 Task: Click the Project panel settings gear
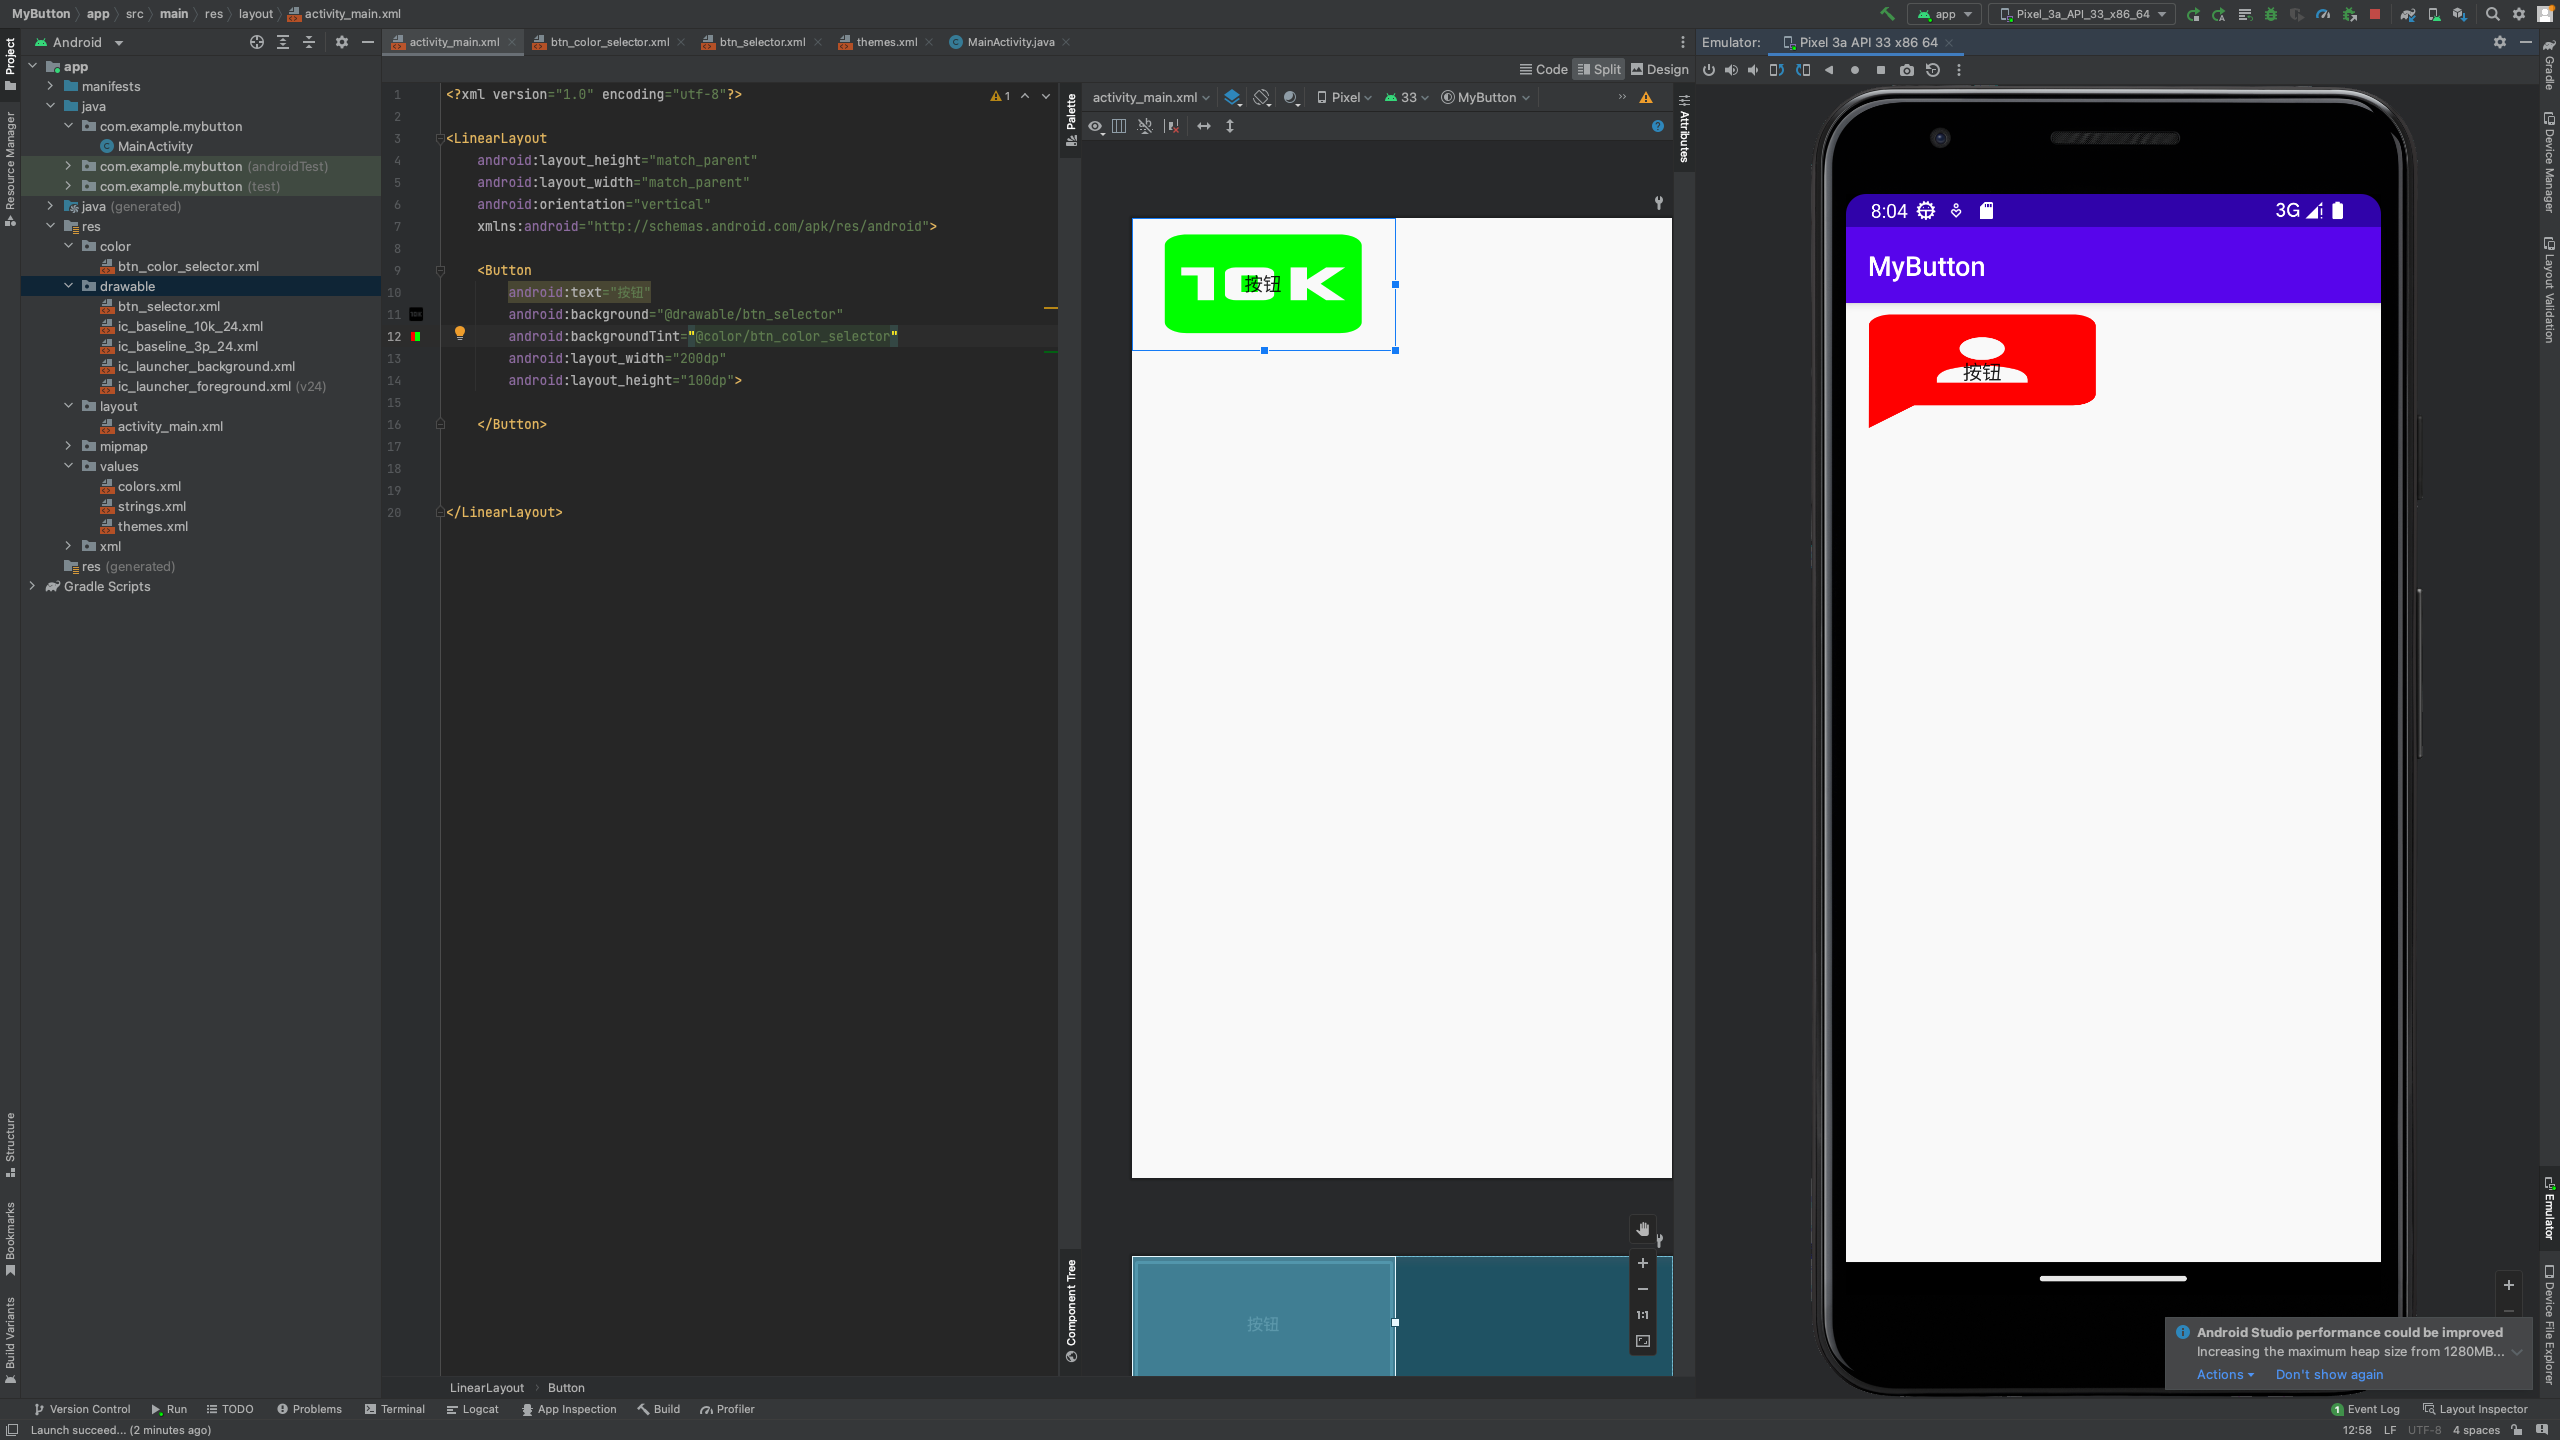[342, 42]
